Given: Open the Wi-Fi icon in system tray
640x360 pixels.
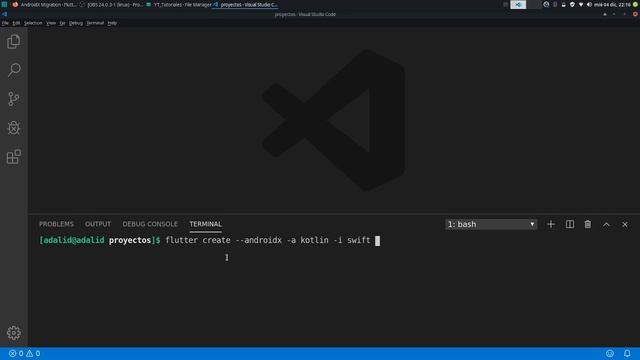Looking at the screenshot, I should [x=581, y=4].
